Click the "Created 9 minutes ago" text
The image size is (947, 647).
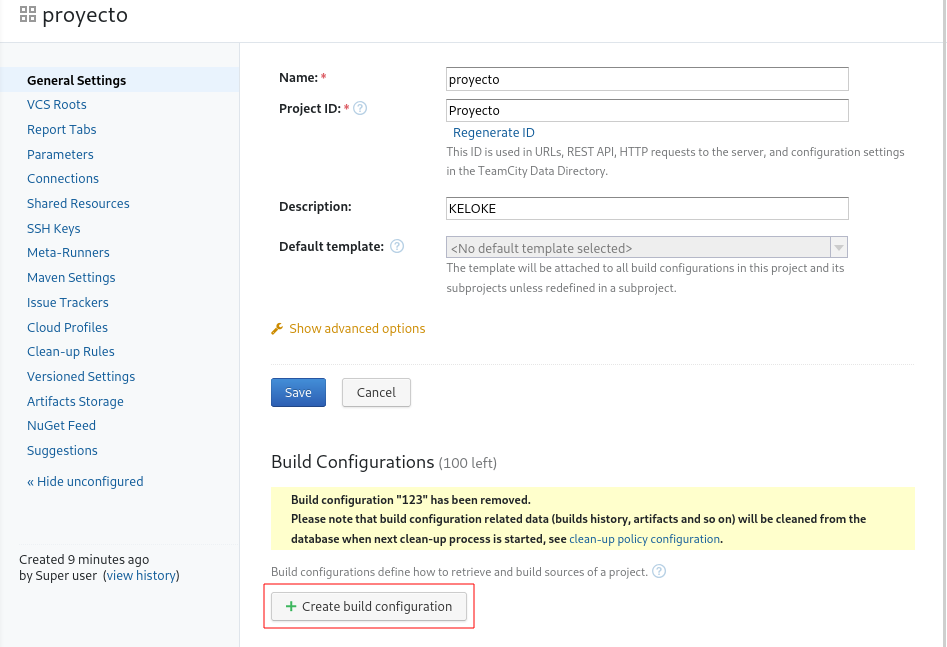[84, 559]
